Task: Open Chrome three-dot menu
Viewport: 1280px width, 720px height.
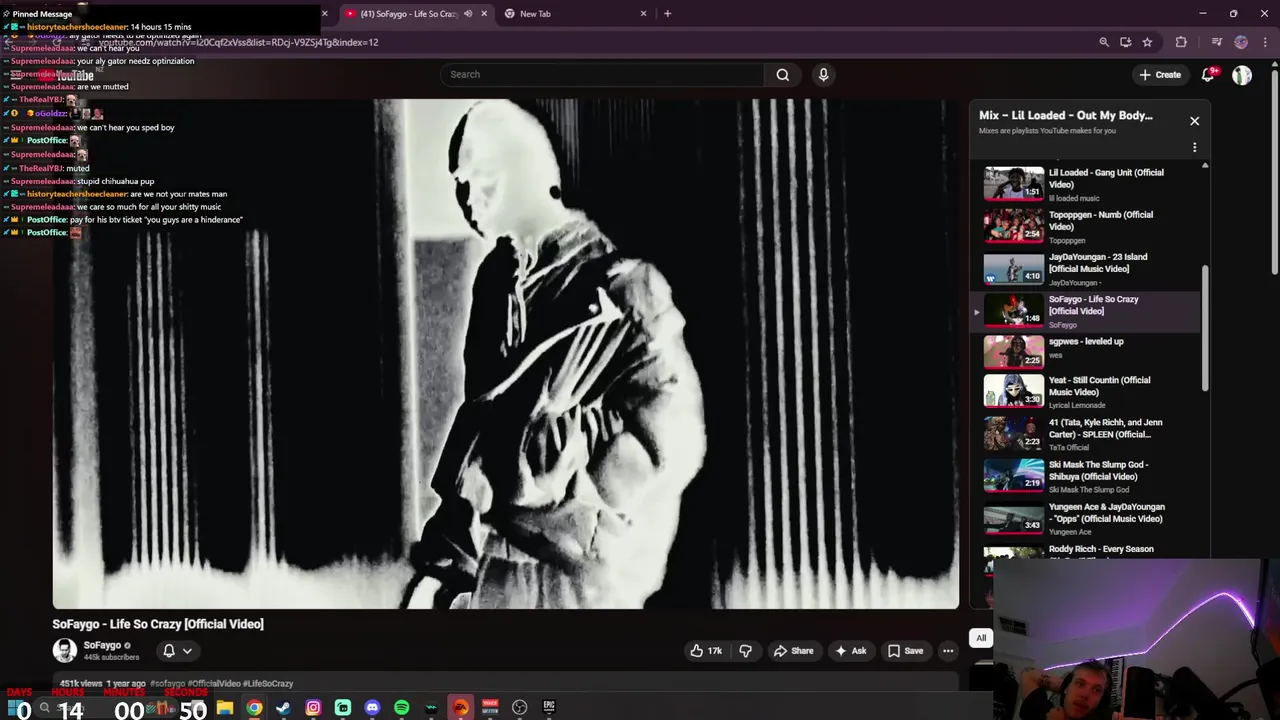Action: 1263,42
